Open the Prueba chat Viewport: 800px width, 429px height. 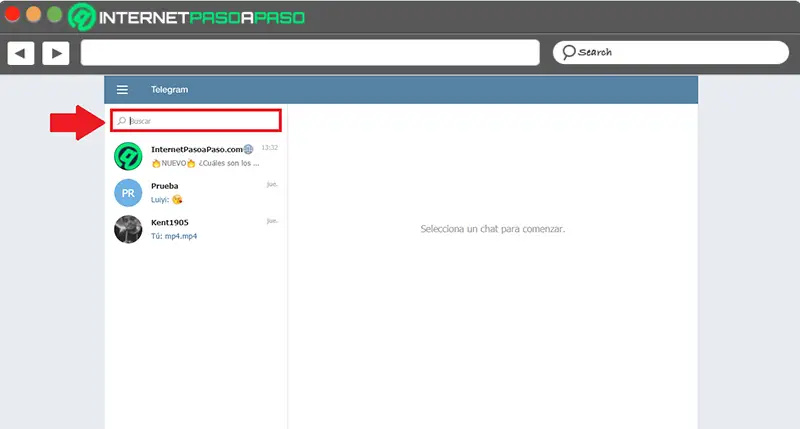(196, 193)
